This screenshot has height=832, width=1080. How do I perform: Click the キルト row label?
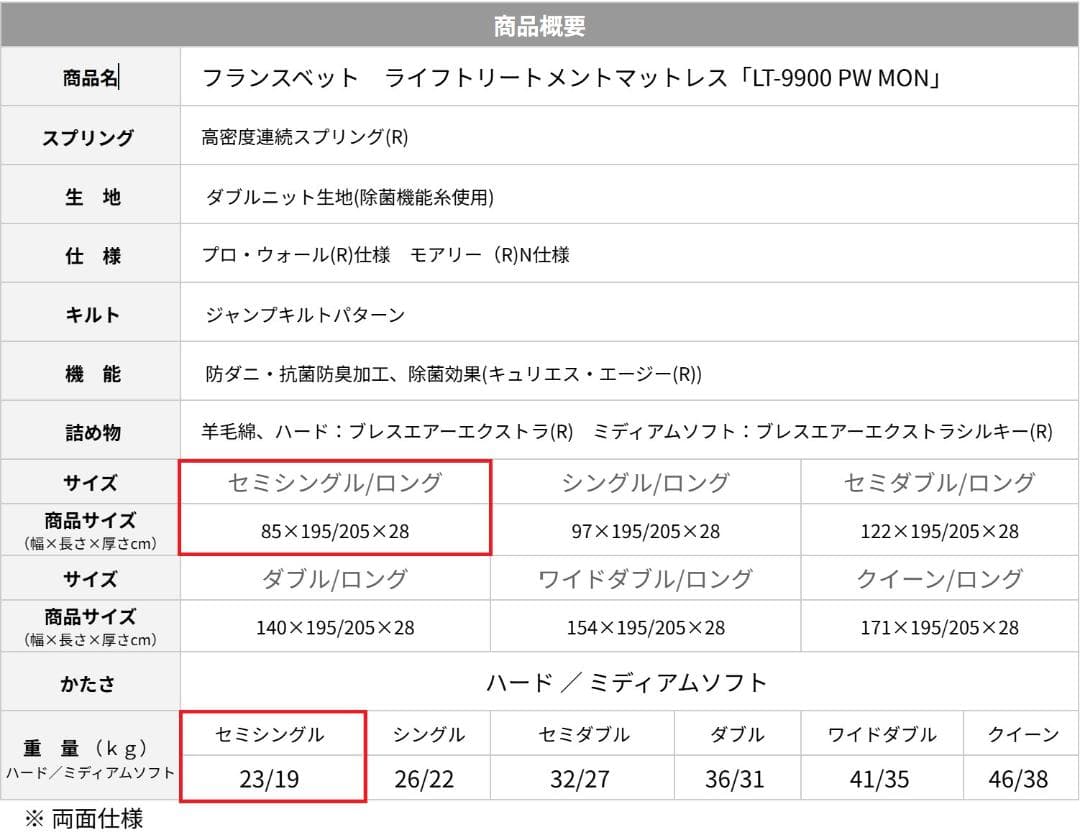coord(92,315)
